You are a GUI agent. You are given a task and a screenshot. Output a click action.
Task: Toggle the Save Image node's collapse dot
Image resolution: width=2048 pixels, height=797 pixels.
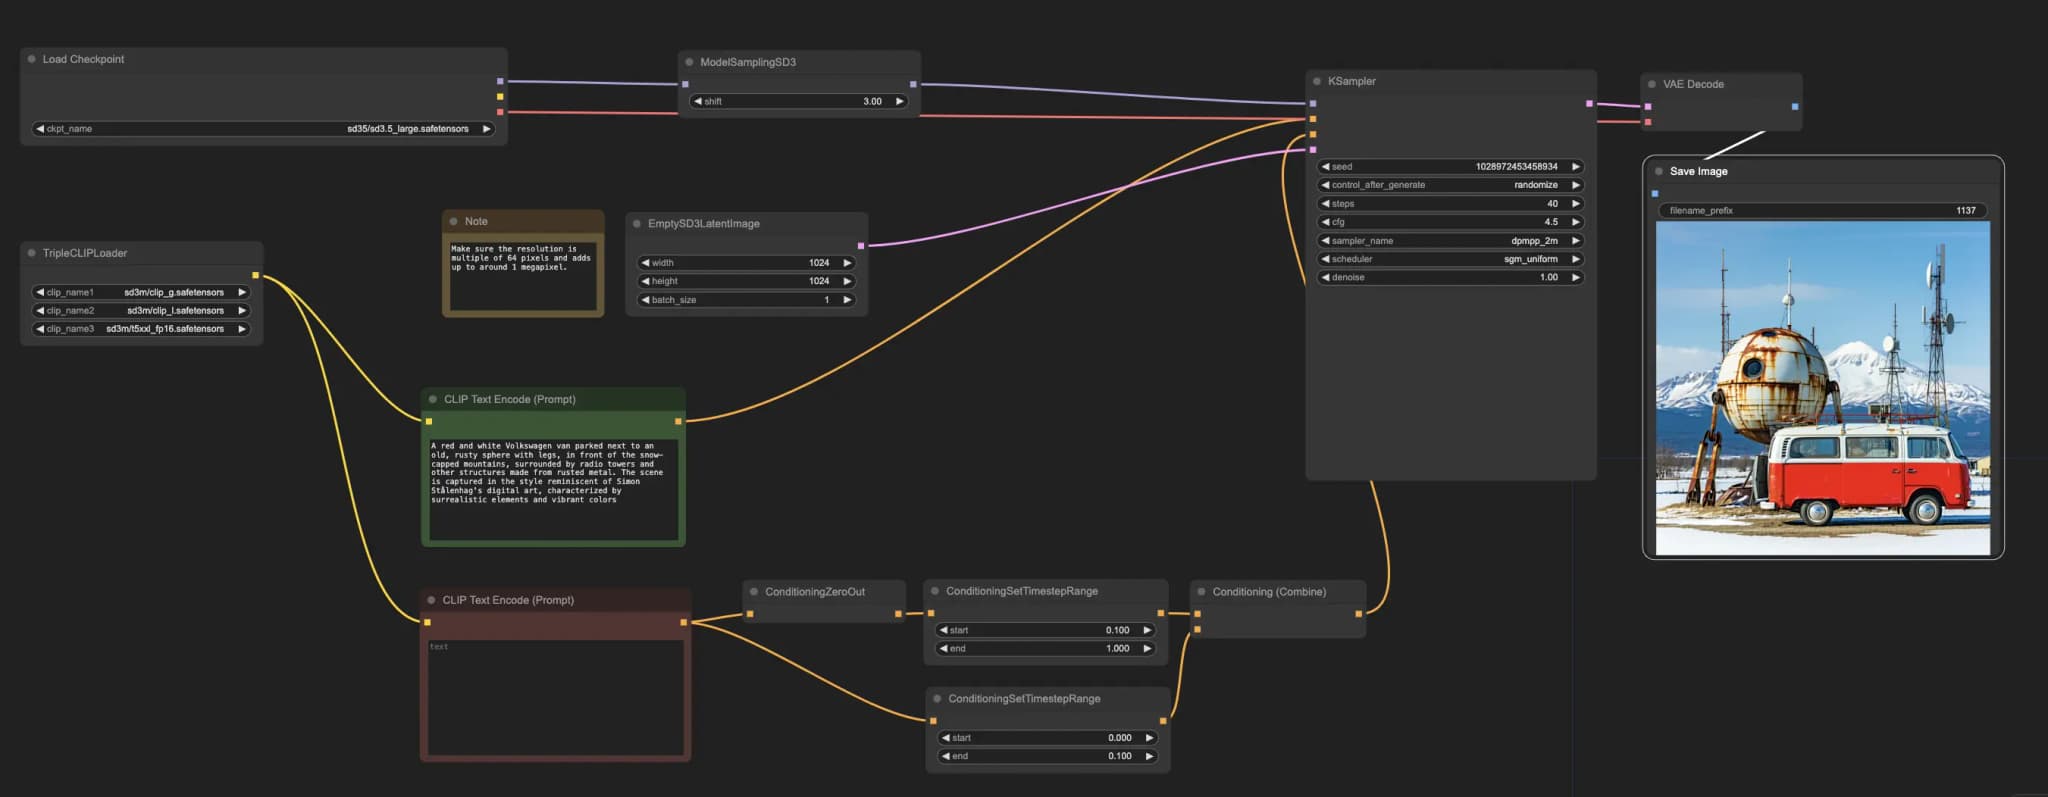click(x=1659, y=171)
